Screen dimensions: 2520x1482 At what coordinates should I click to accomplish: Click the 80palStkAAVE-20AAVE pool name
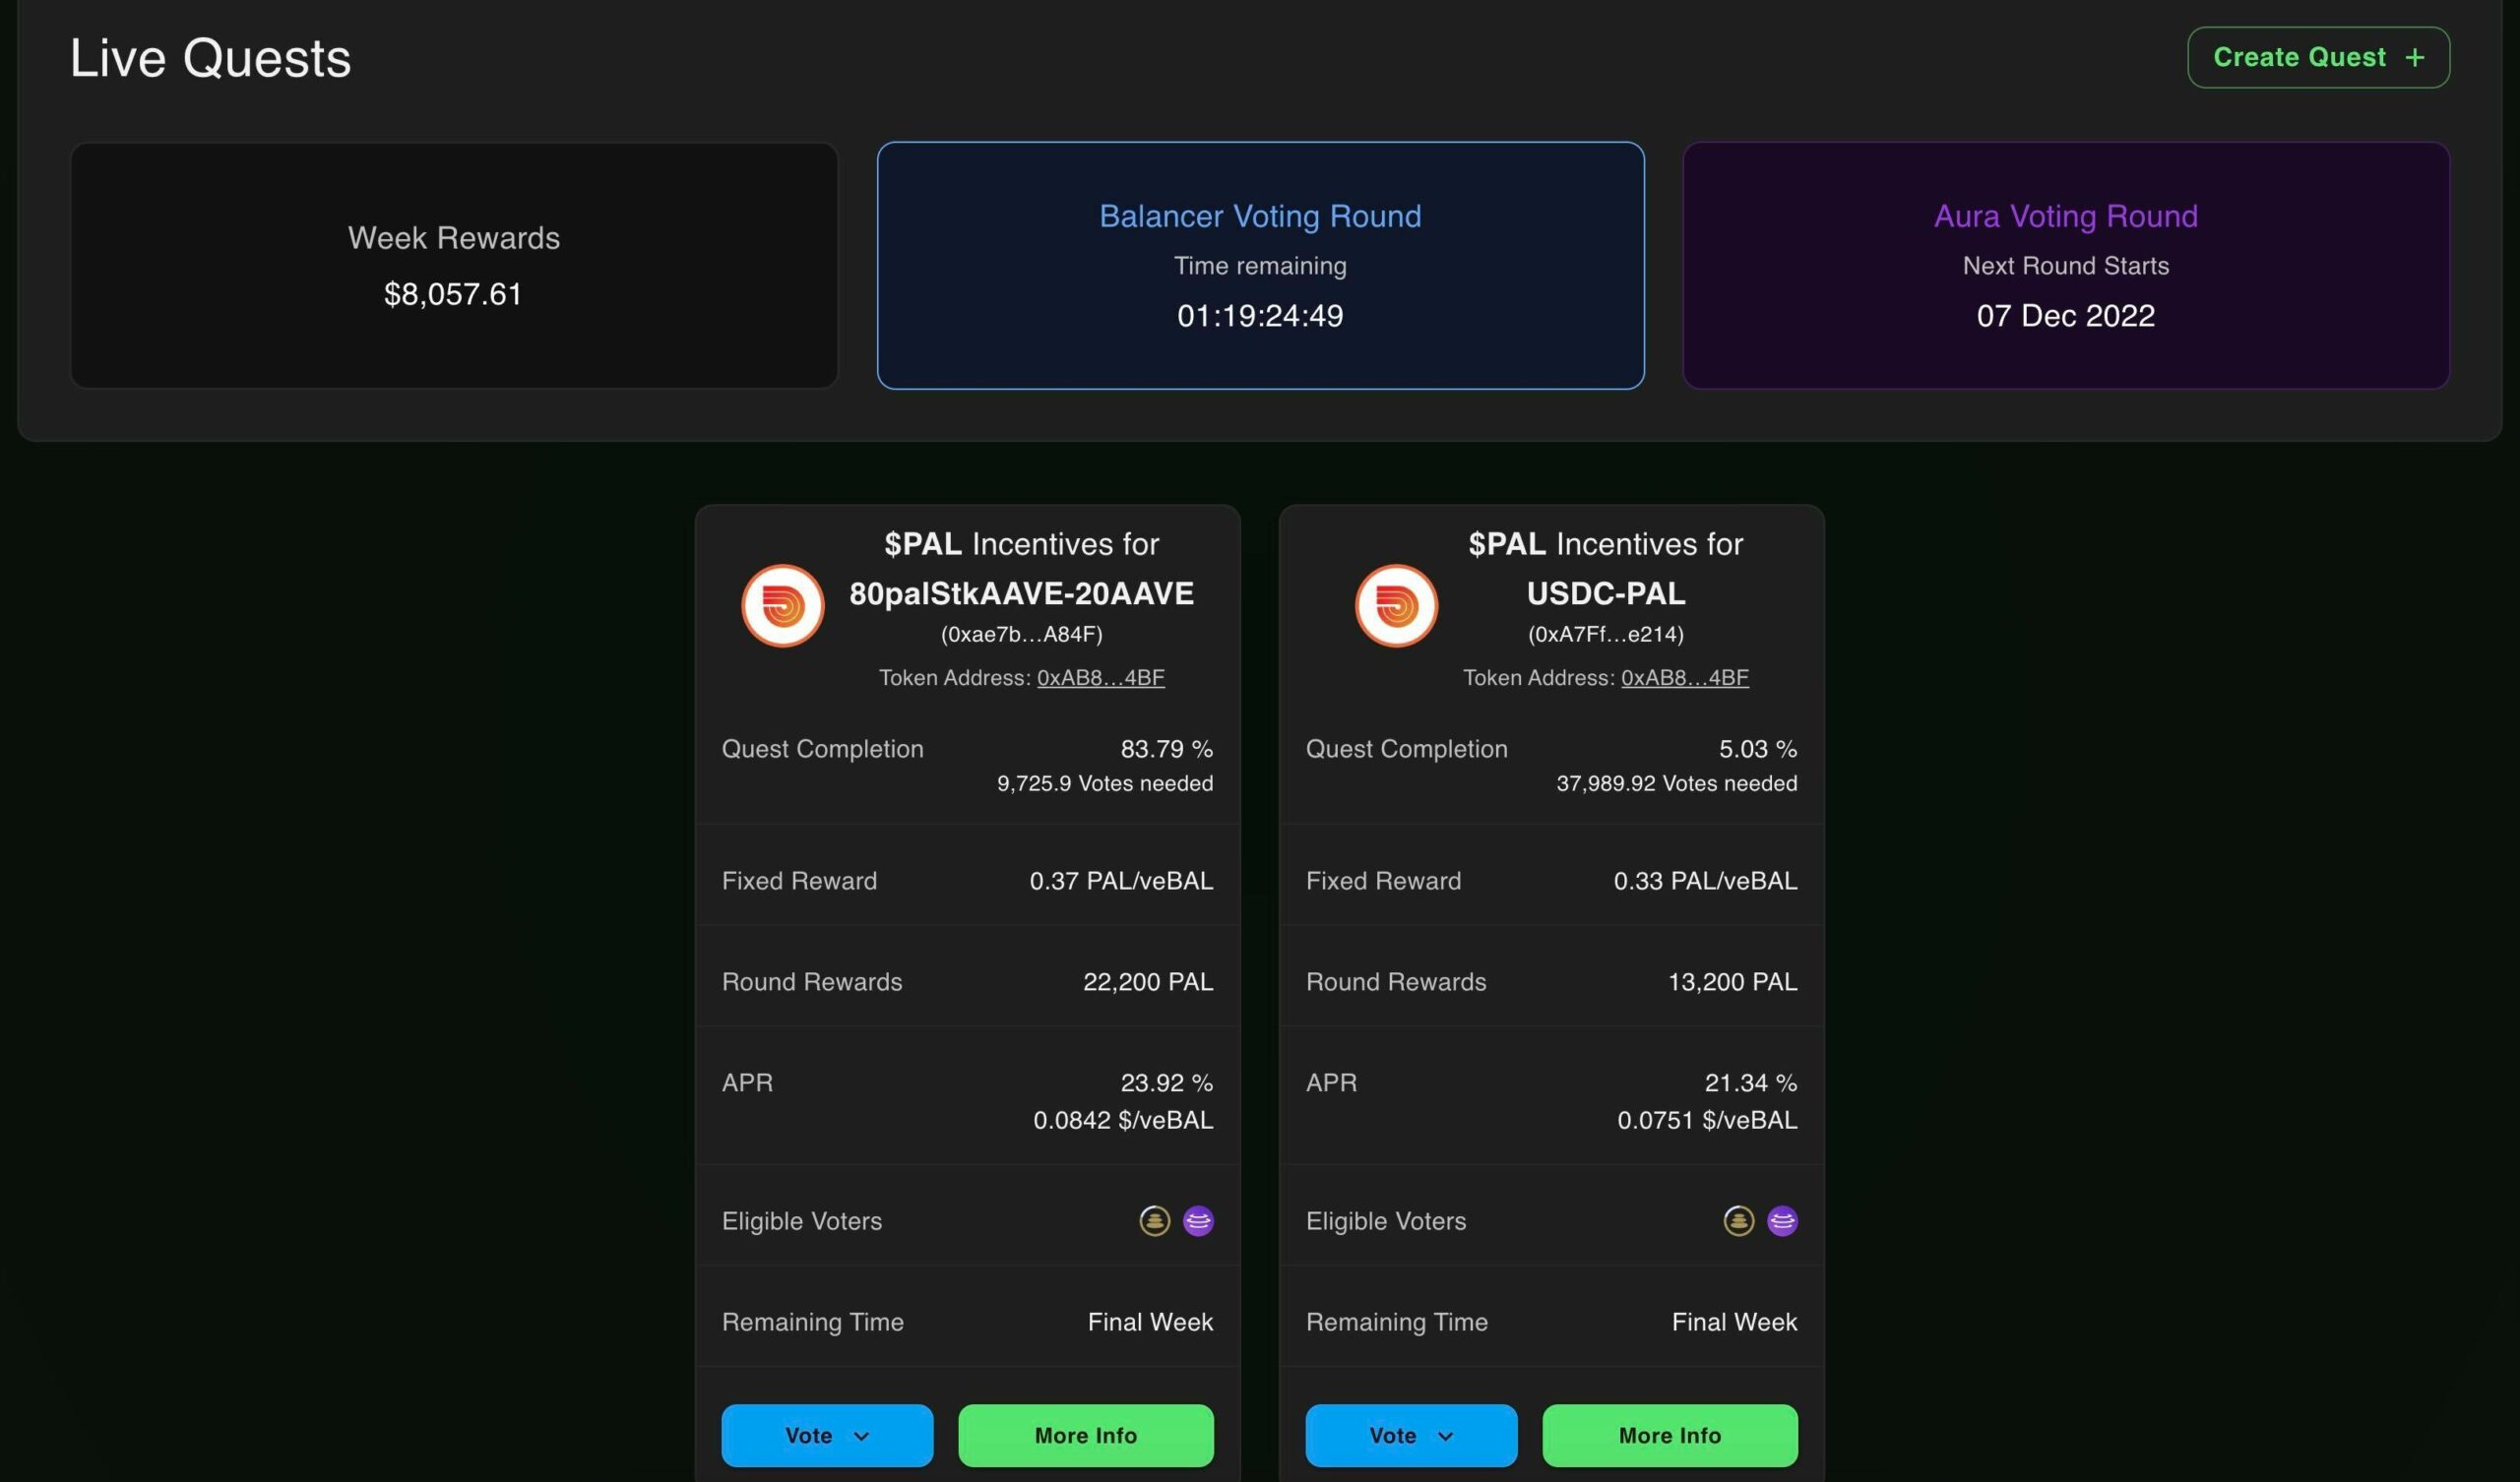(1021, 594)
